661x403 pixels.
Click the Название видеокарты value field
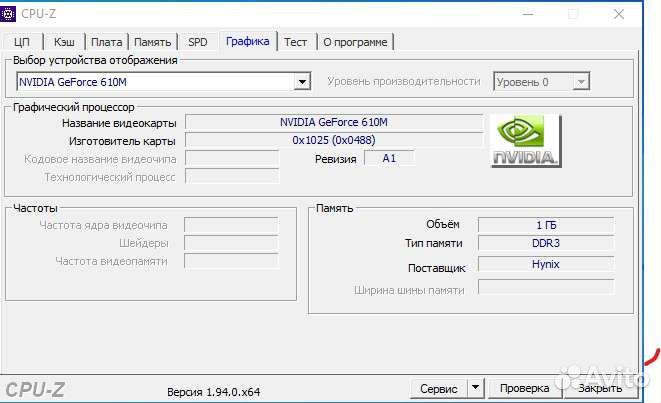tap(334, 122)
